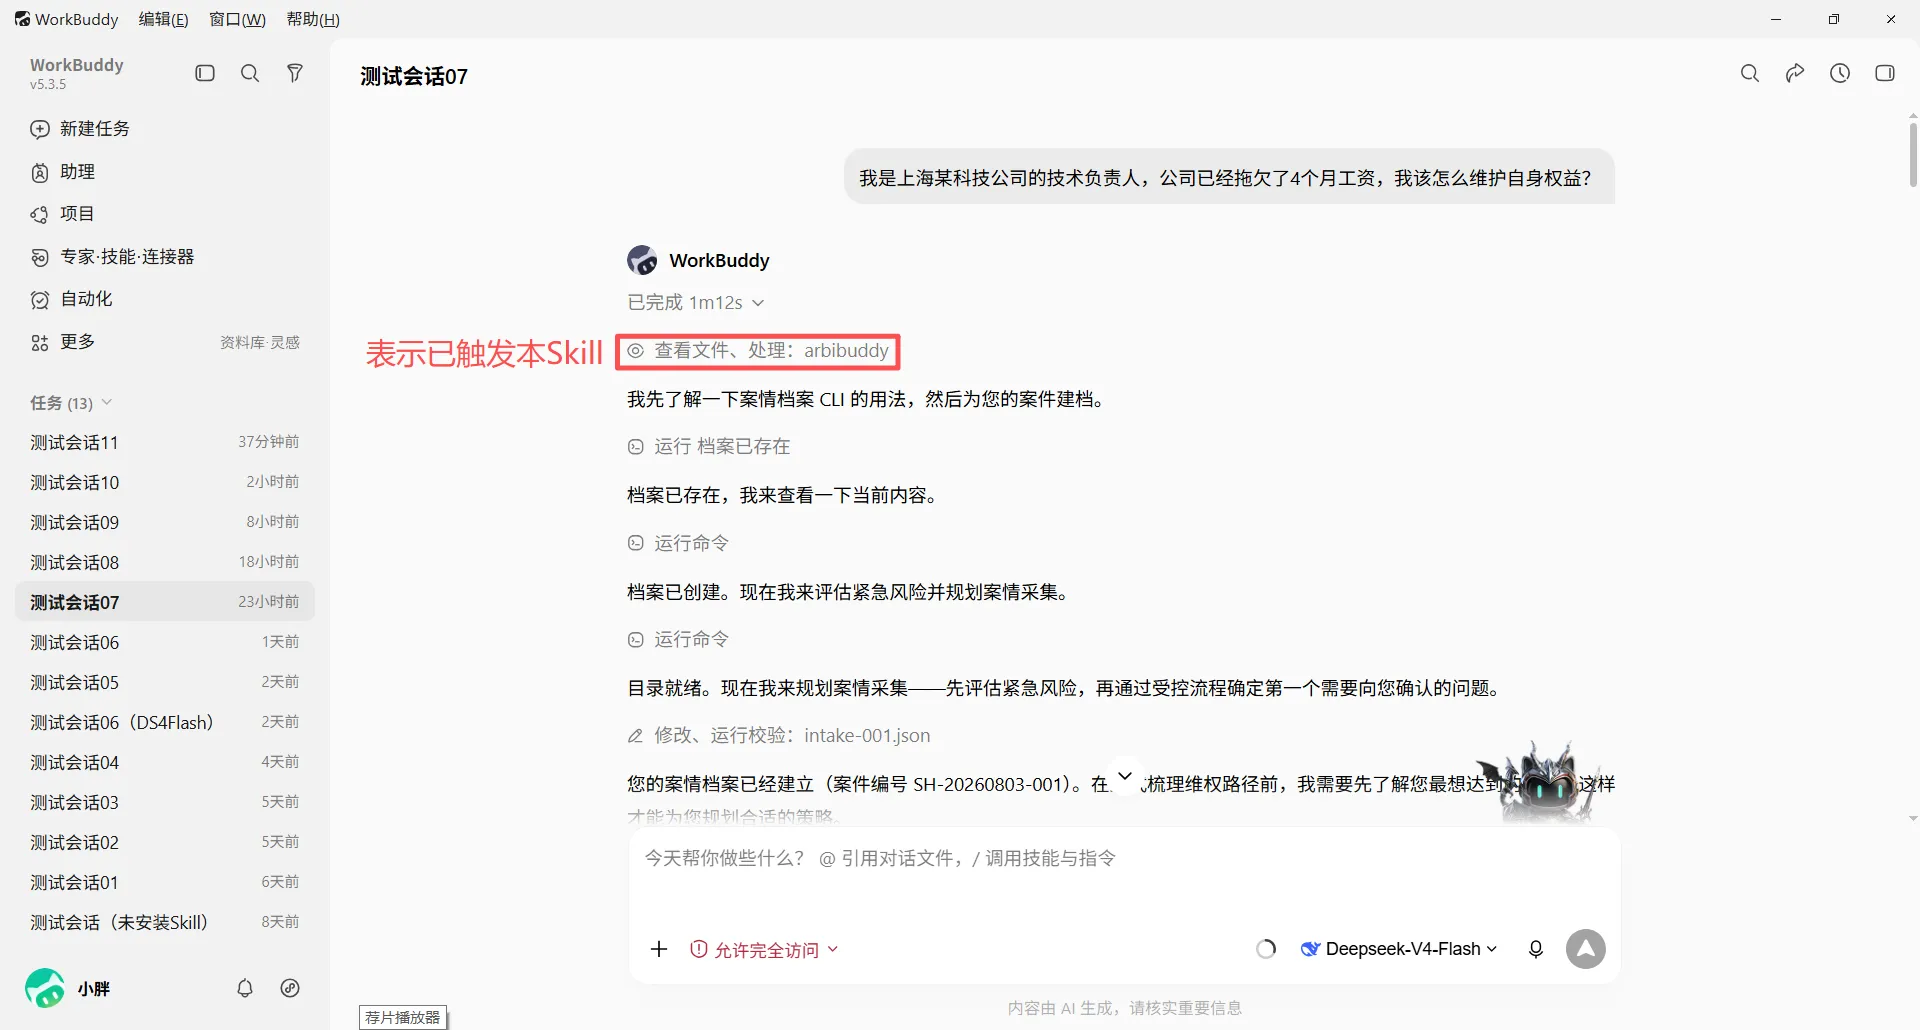Open the 编辑(E) menu
This screenshot has height=1030, width=1920.
point(164,19)
